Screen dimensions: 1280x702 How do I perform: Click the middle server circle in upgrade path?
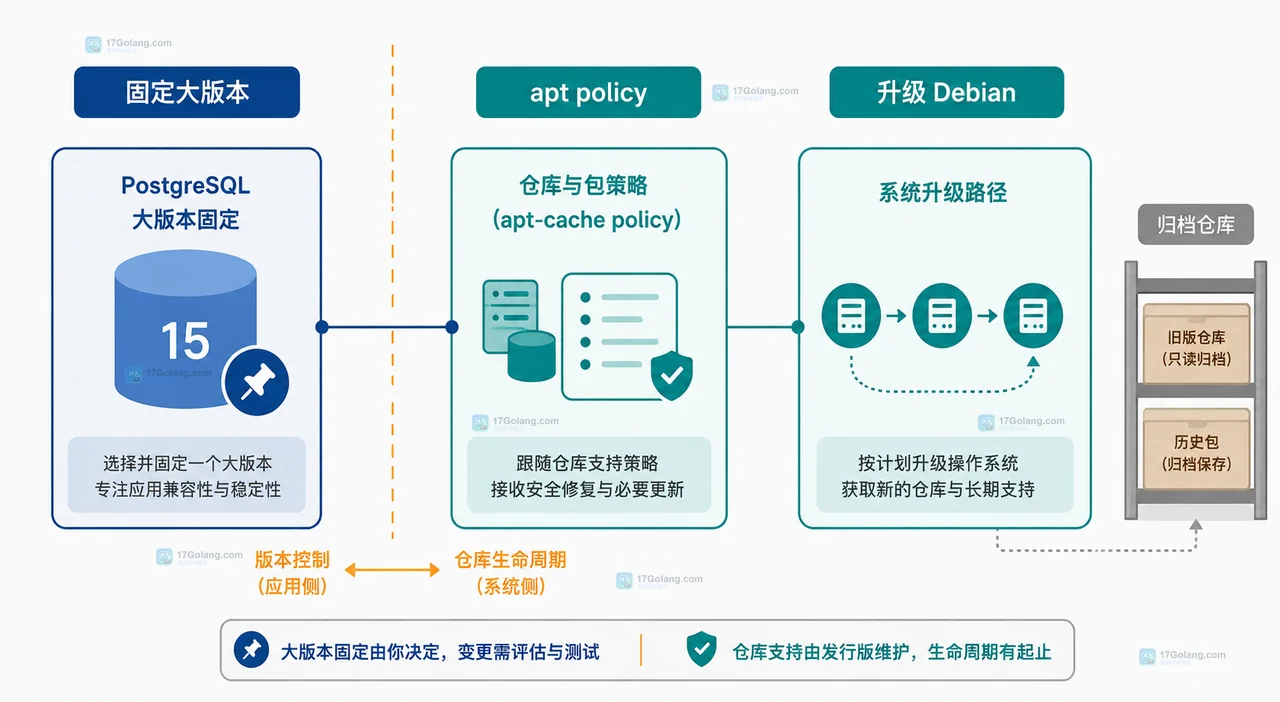click(x=942, y=315)
